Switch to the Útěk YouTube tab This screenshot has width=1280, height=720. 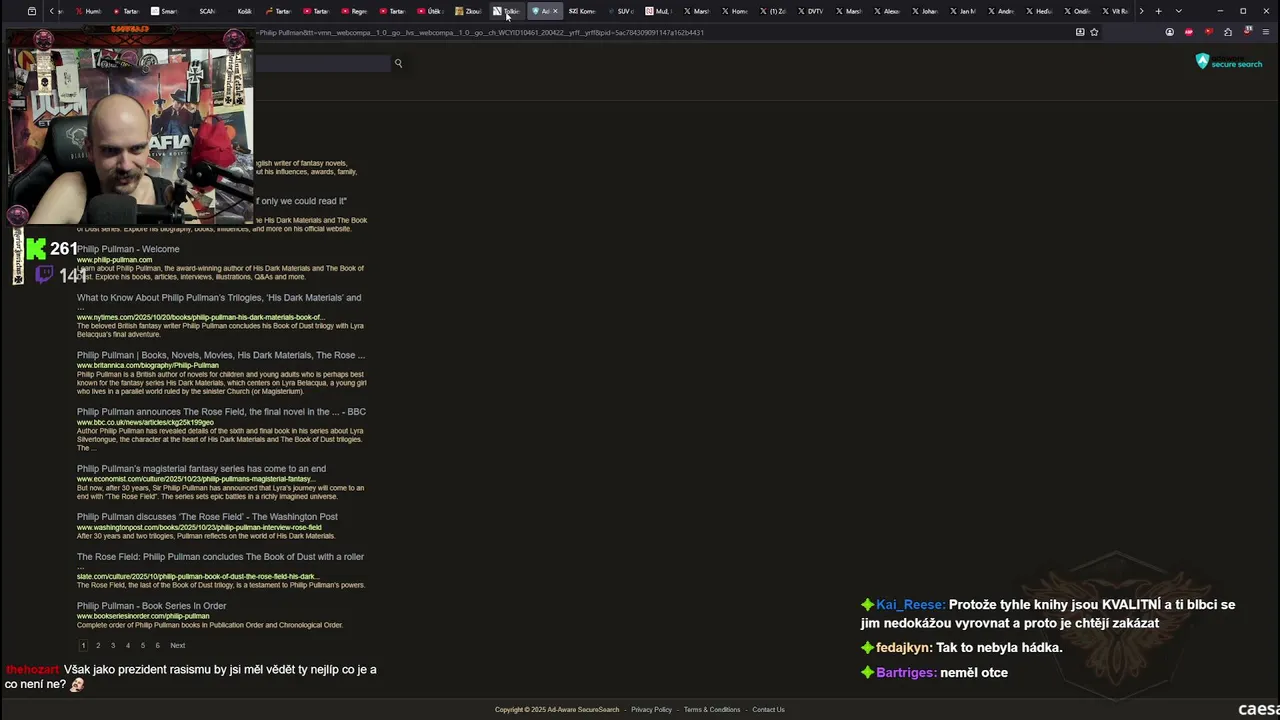click(429, 11)
